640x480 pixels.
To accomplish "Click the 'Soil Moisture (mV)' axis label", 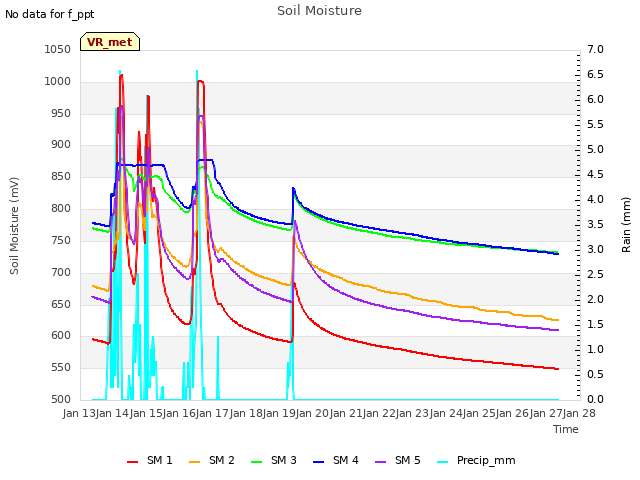I will [x=14, y=226].
